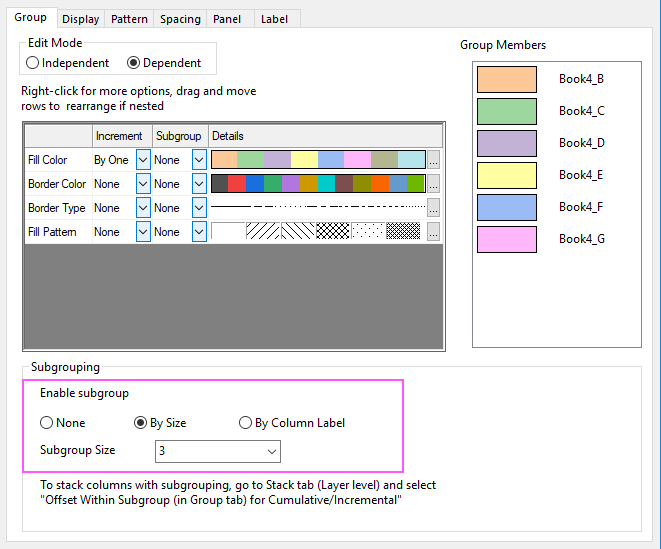Click the Fill Color palette details strip
The width and height of the screenshot is (661, 549).
(x=318, y=160)
